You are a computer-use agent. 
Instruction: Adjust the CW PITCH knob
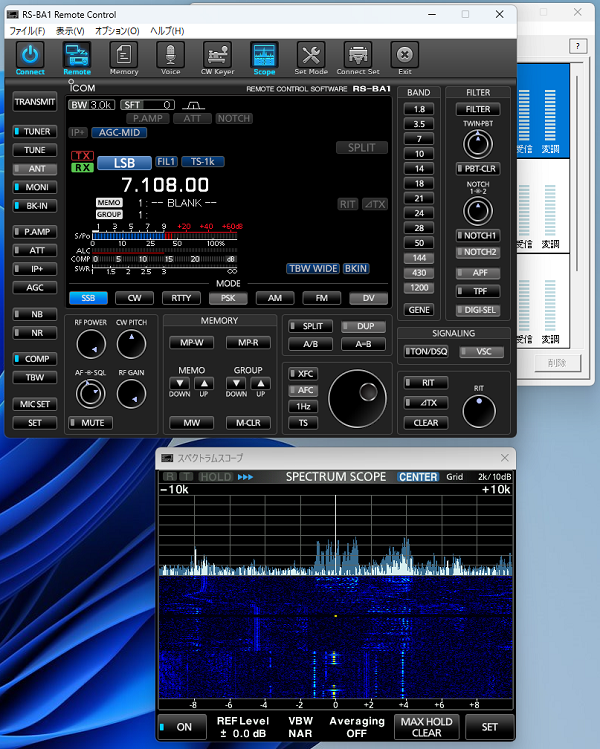coord(131,344)
